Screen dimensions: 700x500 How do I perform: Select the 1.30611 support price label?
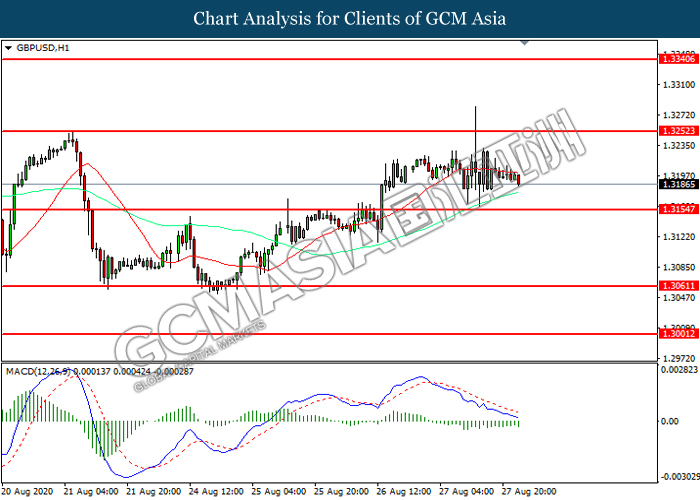tap(679, 286)
